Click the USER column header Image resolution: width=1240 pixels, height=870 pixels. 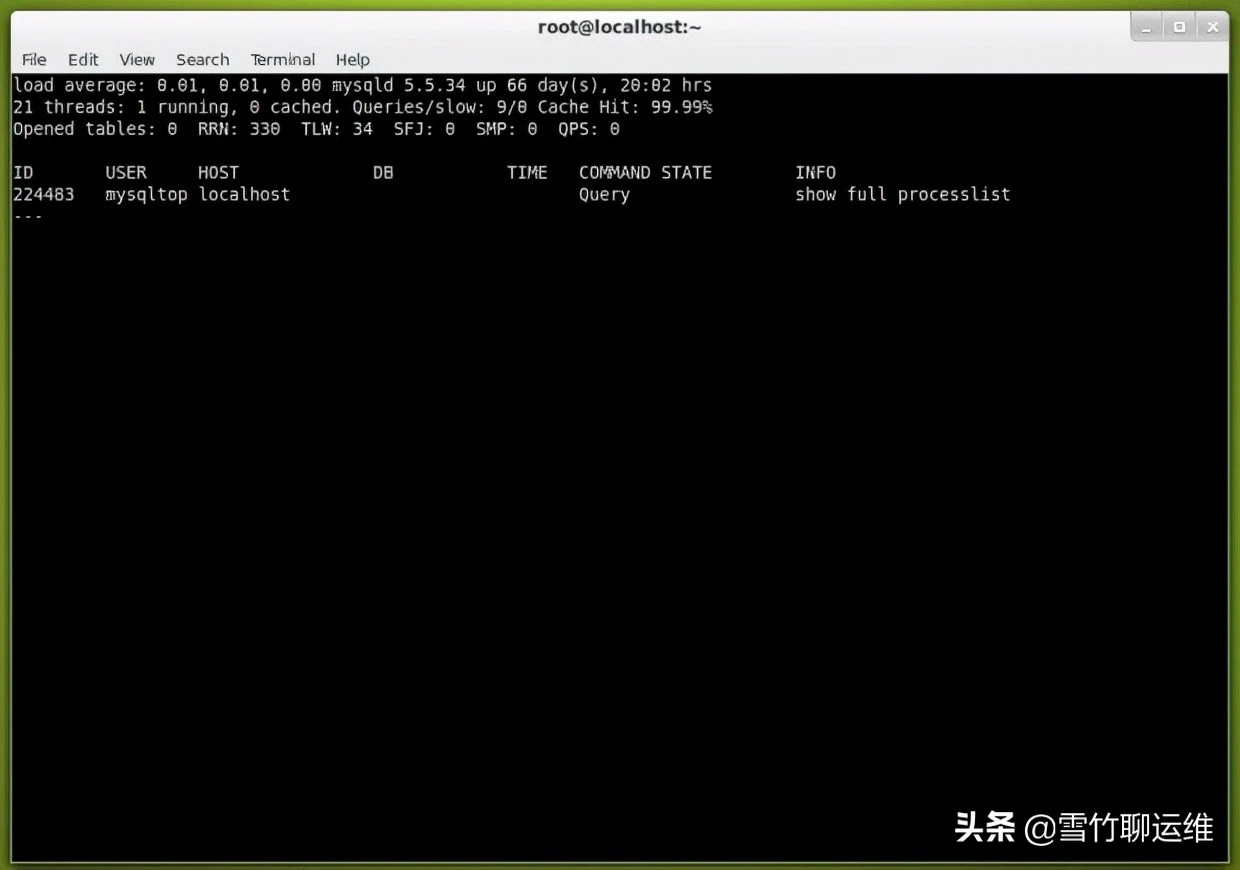[125, 172]
